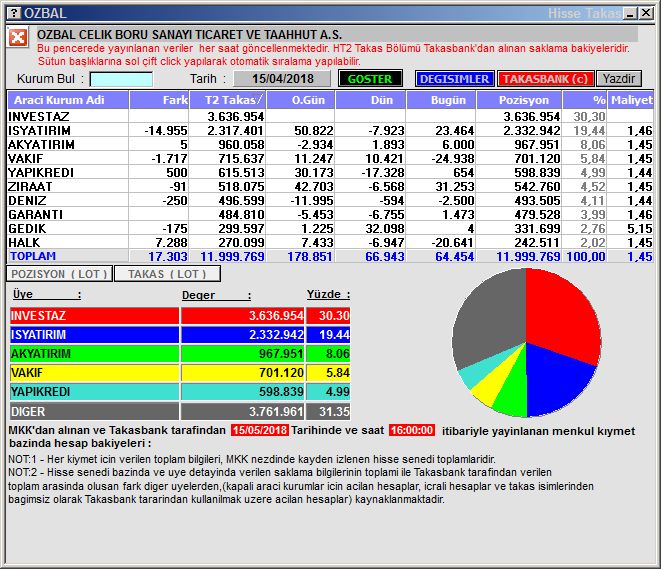Sort by the Dün column header

point(370,100)
